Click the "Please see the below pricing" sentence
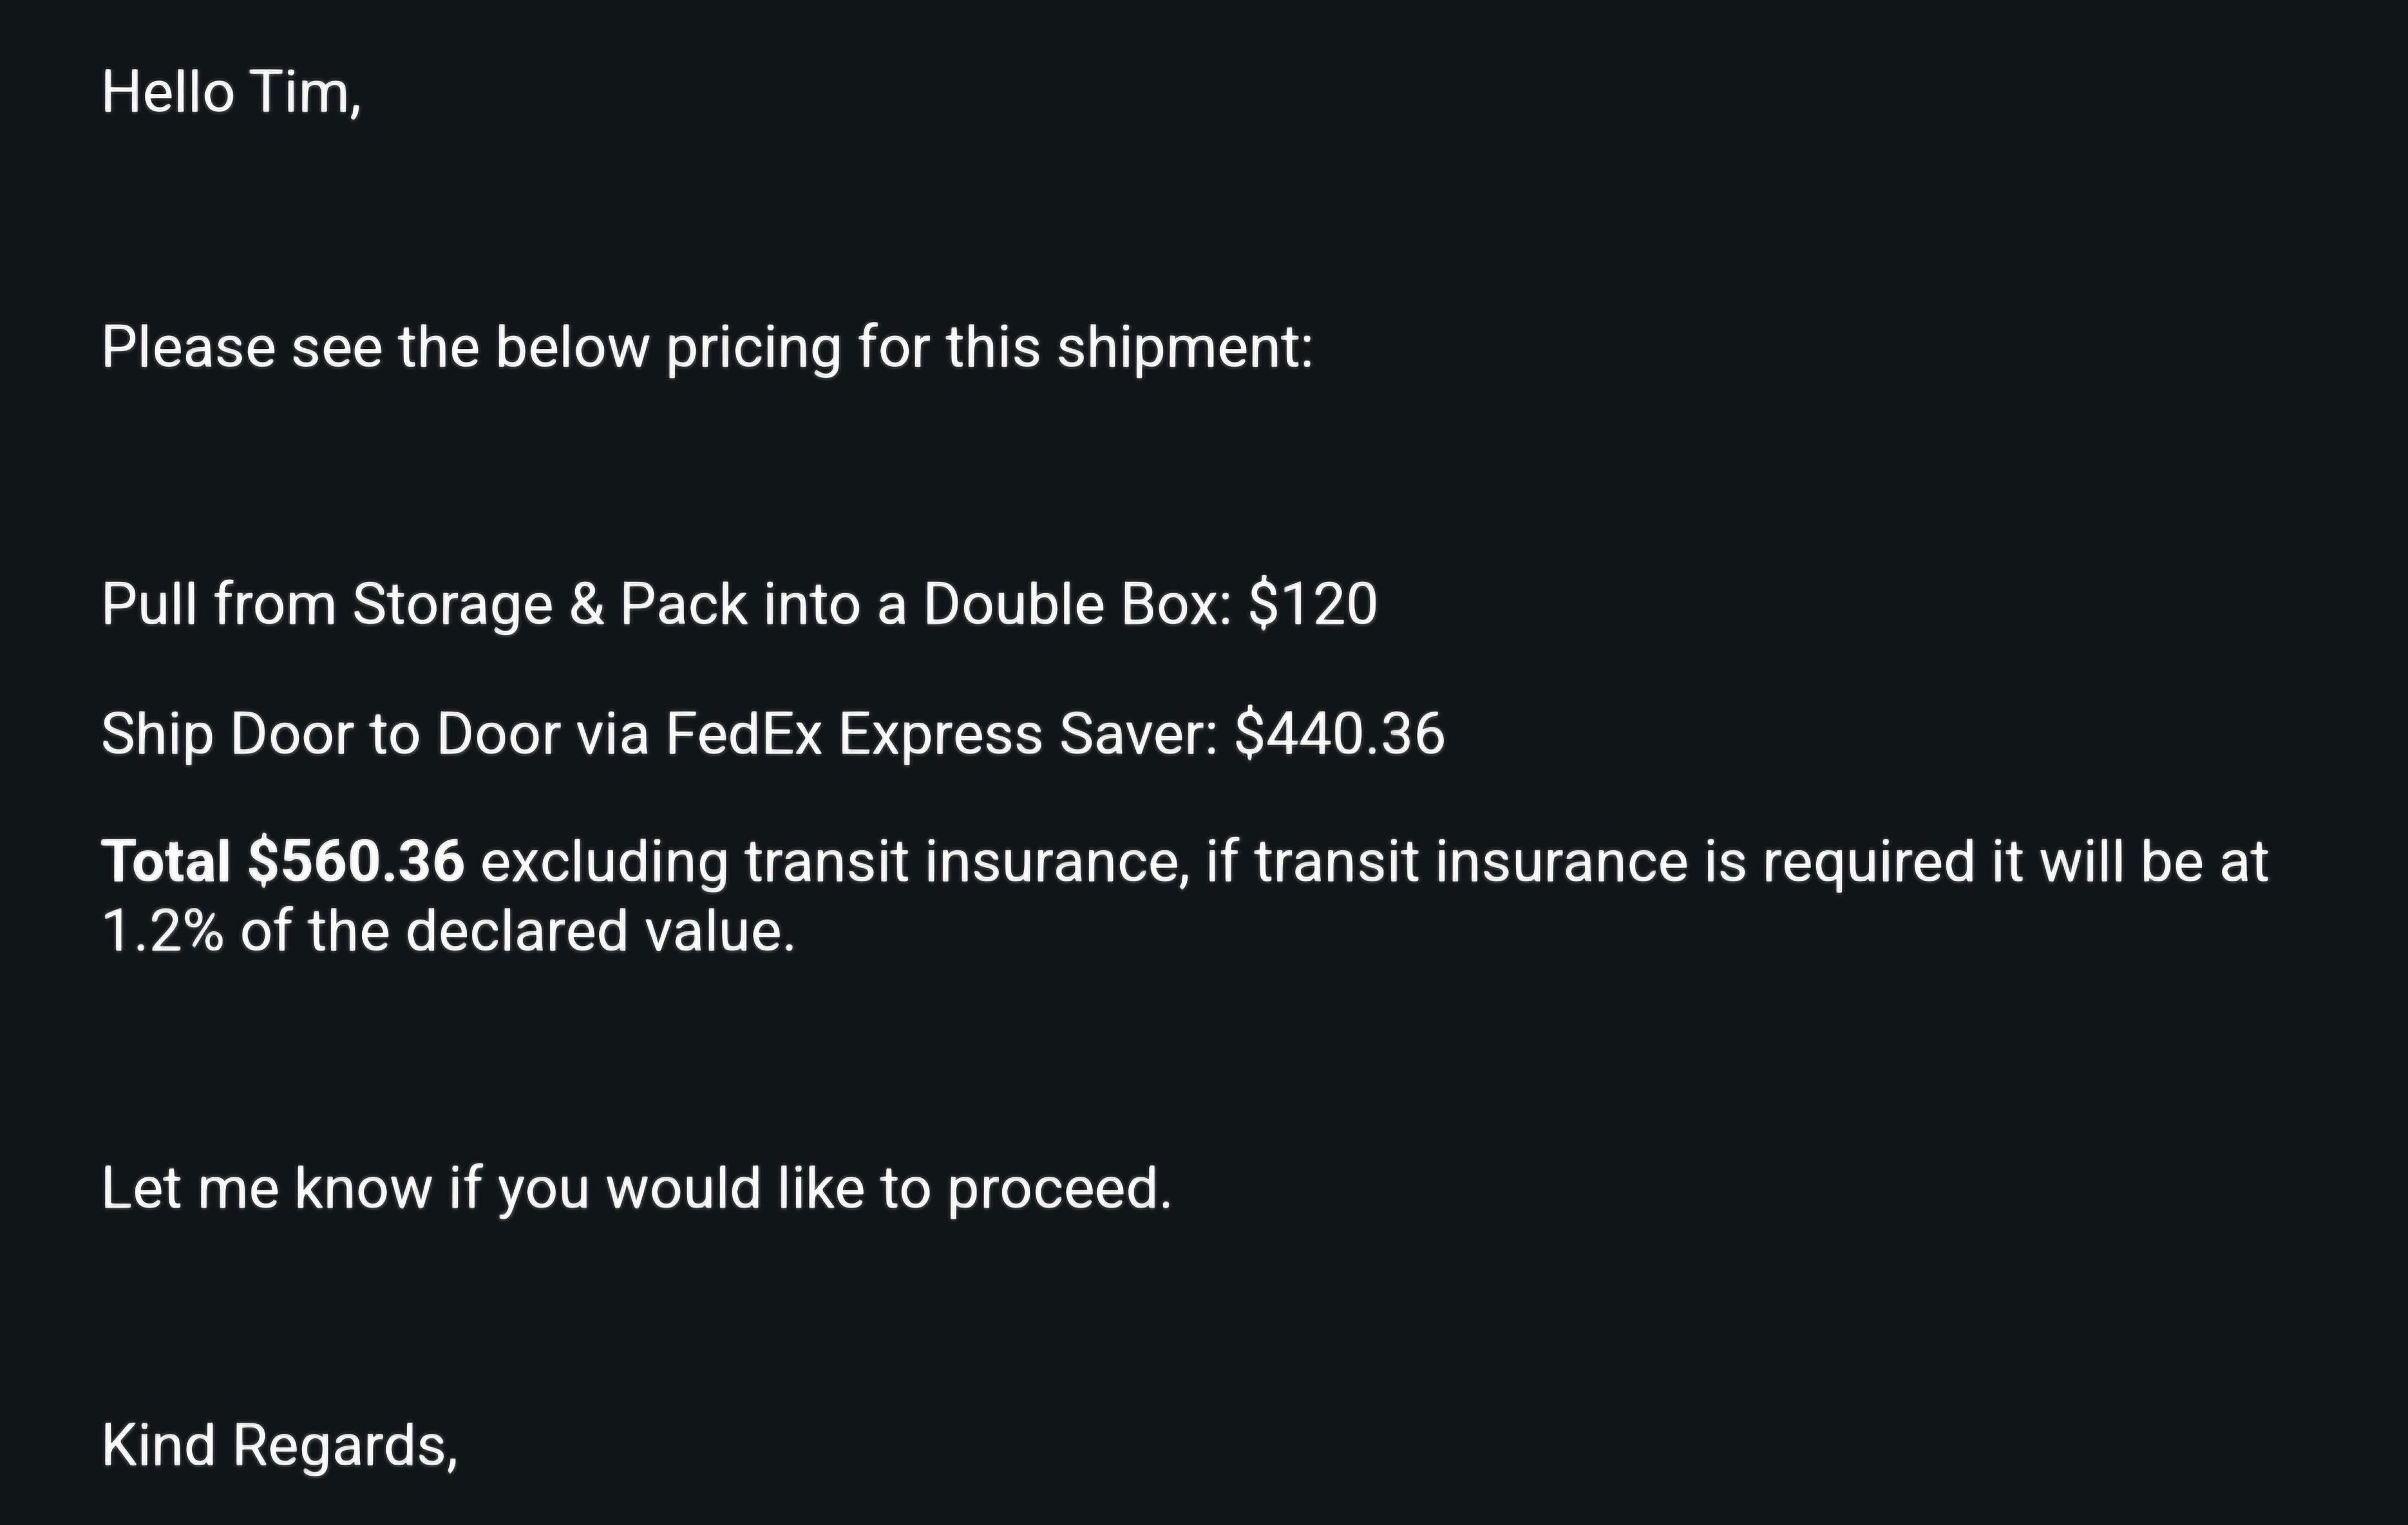Viewport: 2408px width, 1525px height. [x=706, y=348]
